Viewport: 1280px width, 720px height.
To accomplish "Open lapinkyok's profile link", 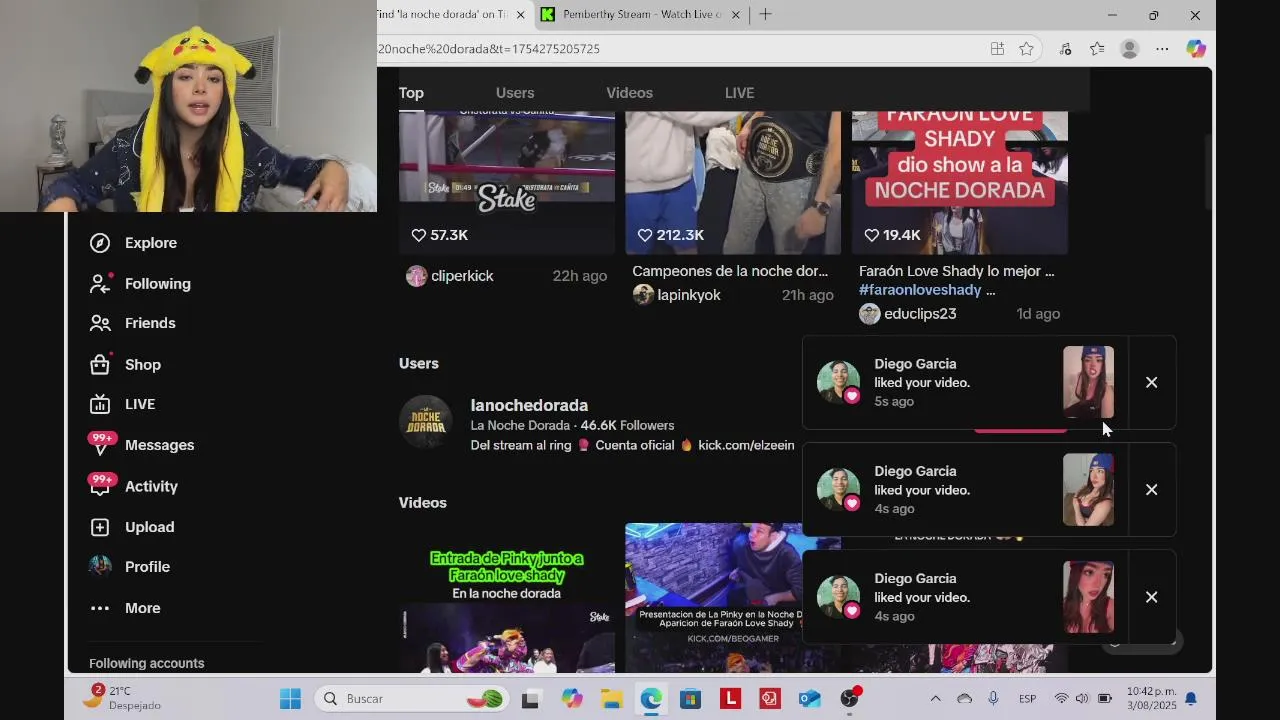I will (689, 295).
